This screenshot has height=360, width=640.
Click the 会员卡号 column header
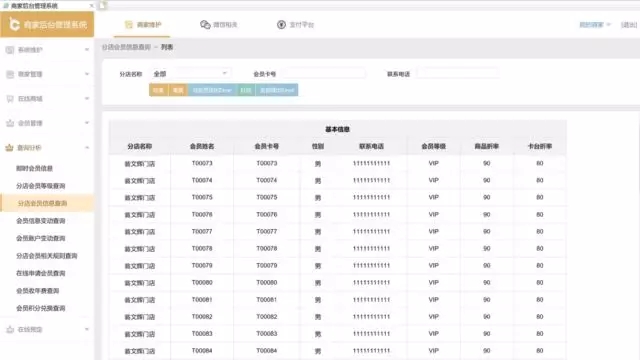[267, 146]
